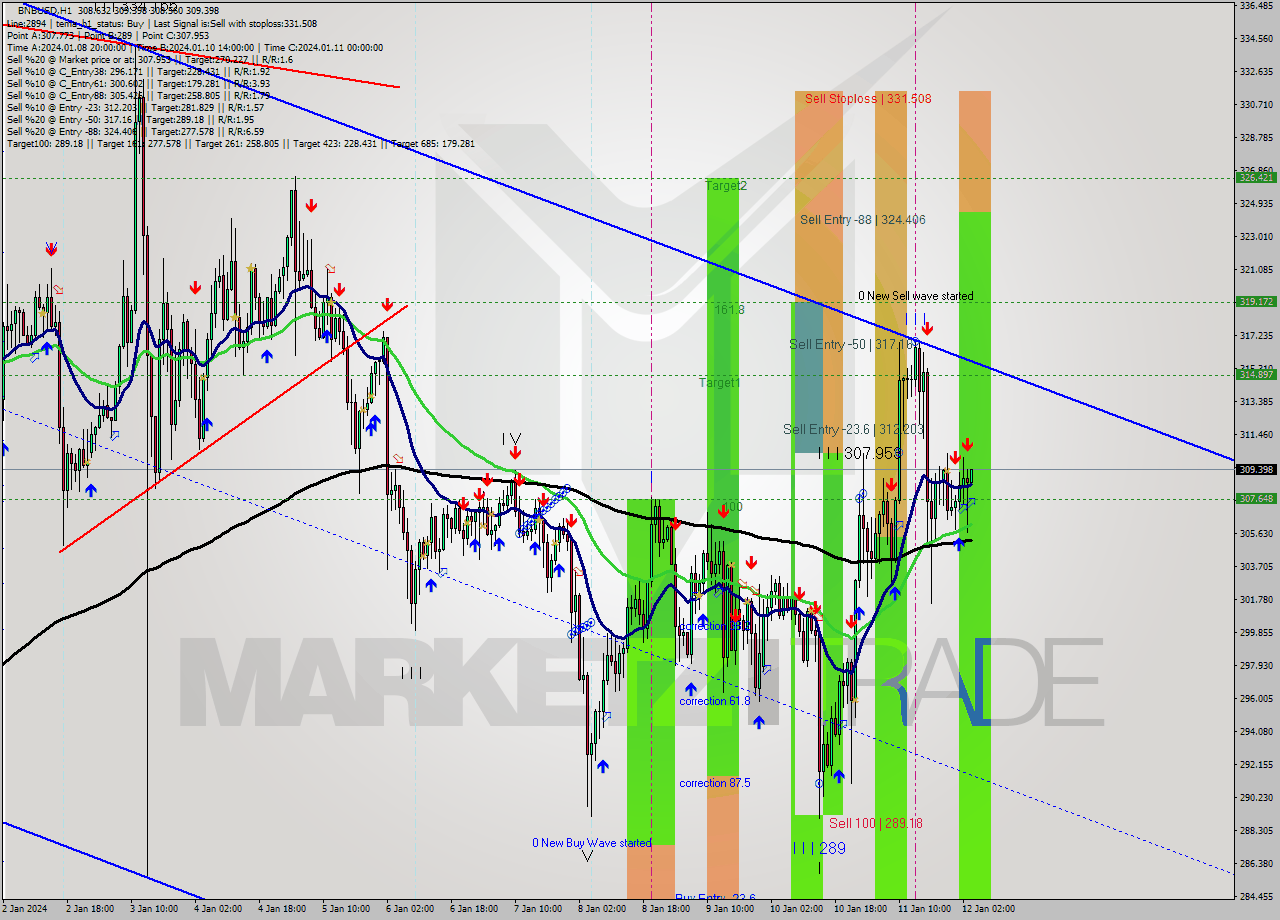Image resolution: width=1280 pixels, height=920 pixels.
Task: Click the '3 Jan 10:00' time axis label
Action: tap(153, 909)
